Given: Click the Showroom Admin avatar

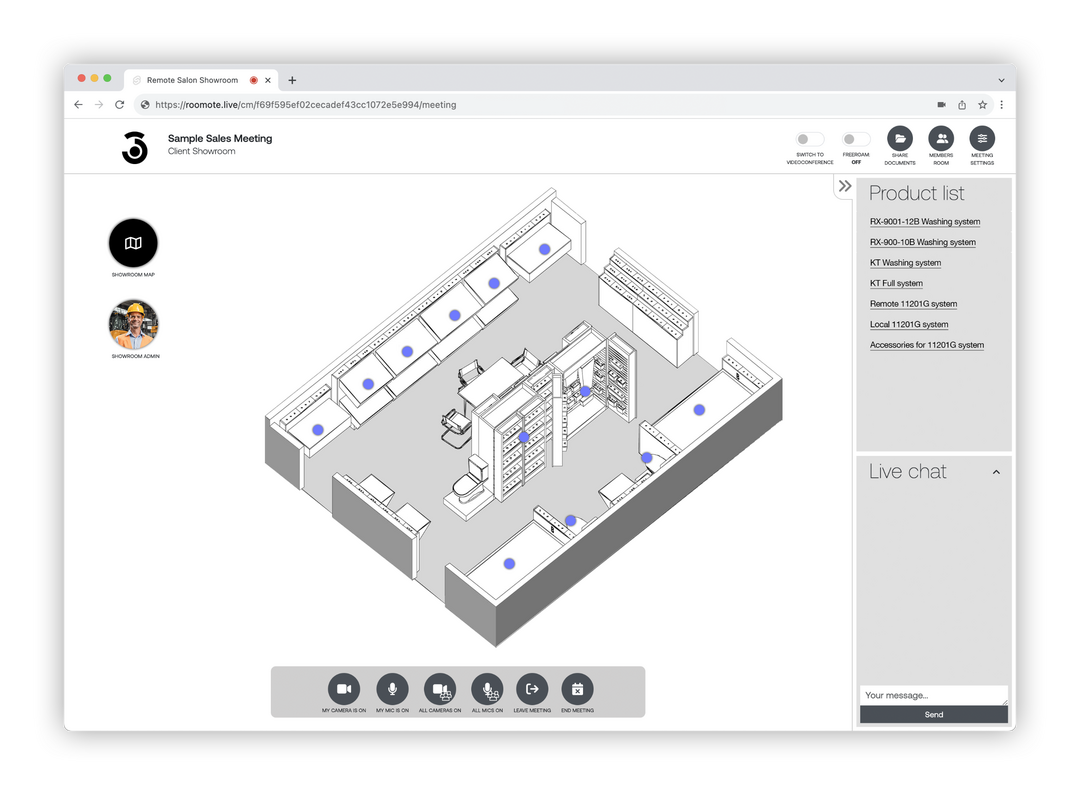Looking at the screenshot, I should point(133,325).
